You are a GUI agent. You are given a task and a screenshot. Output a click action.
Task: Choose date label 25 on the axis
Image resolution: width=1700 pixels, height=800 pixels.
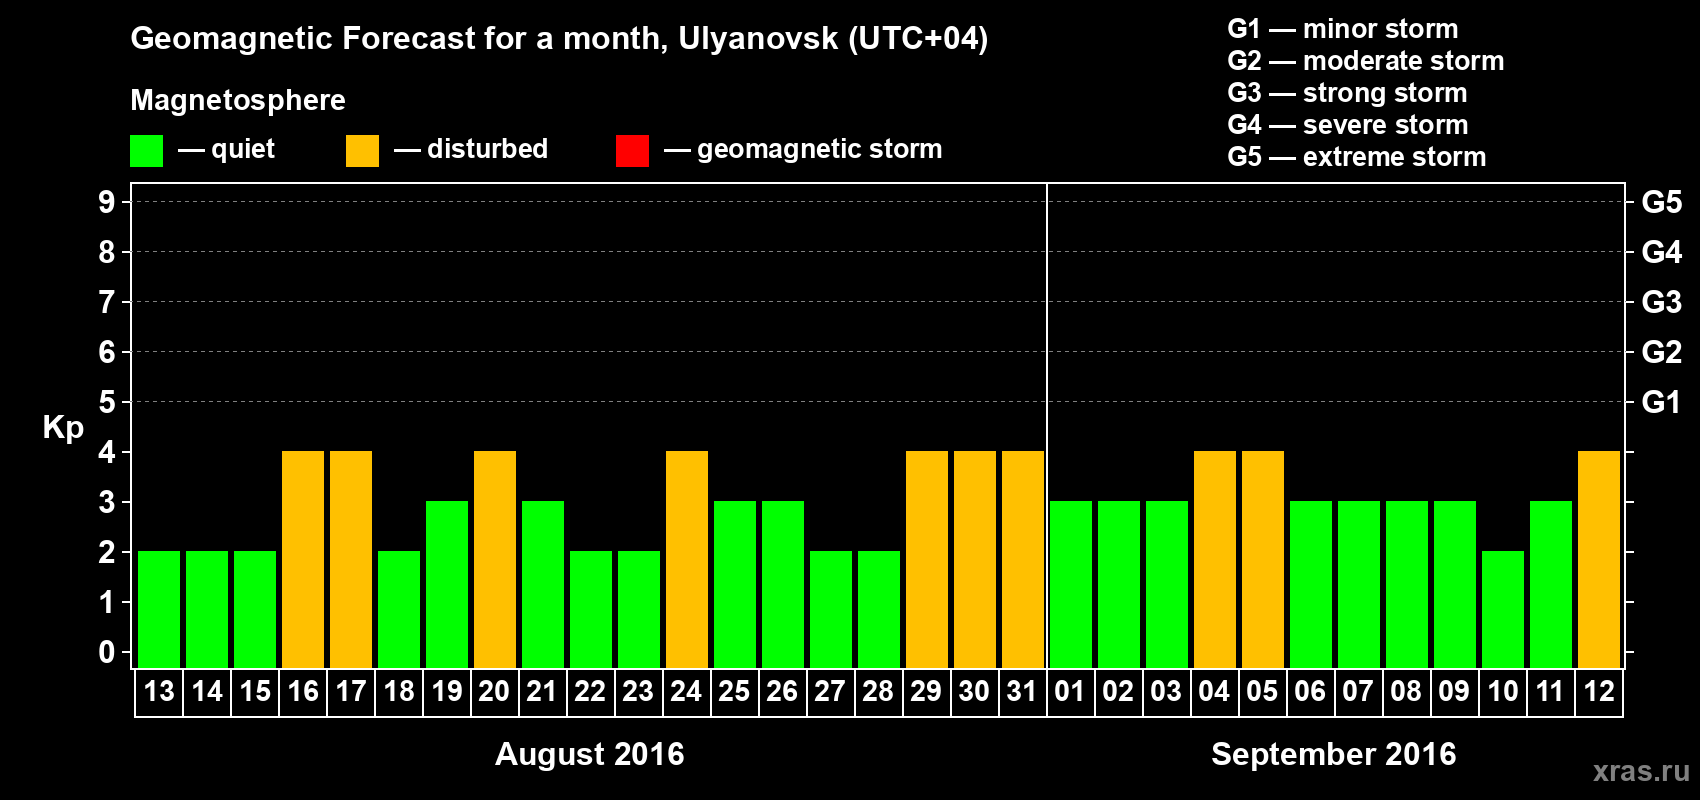[x=734, y=692]
